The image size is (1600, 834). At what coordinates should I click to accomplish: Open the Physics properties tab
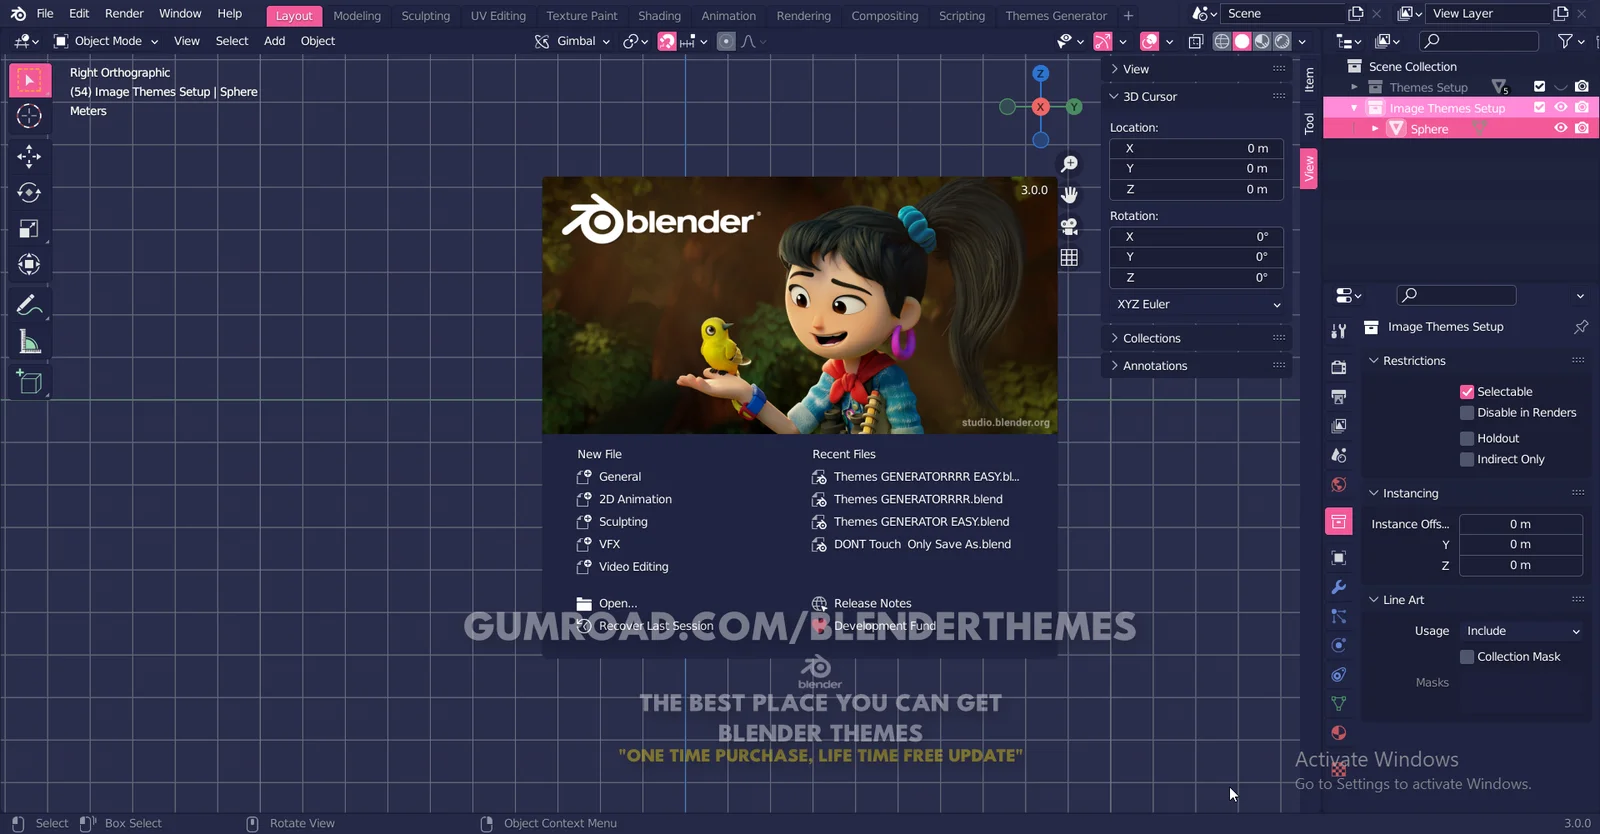(x=1339, y=645)
